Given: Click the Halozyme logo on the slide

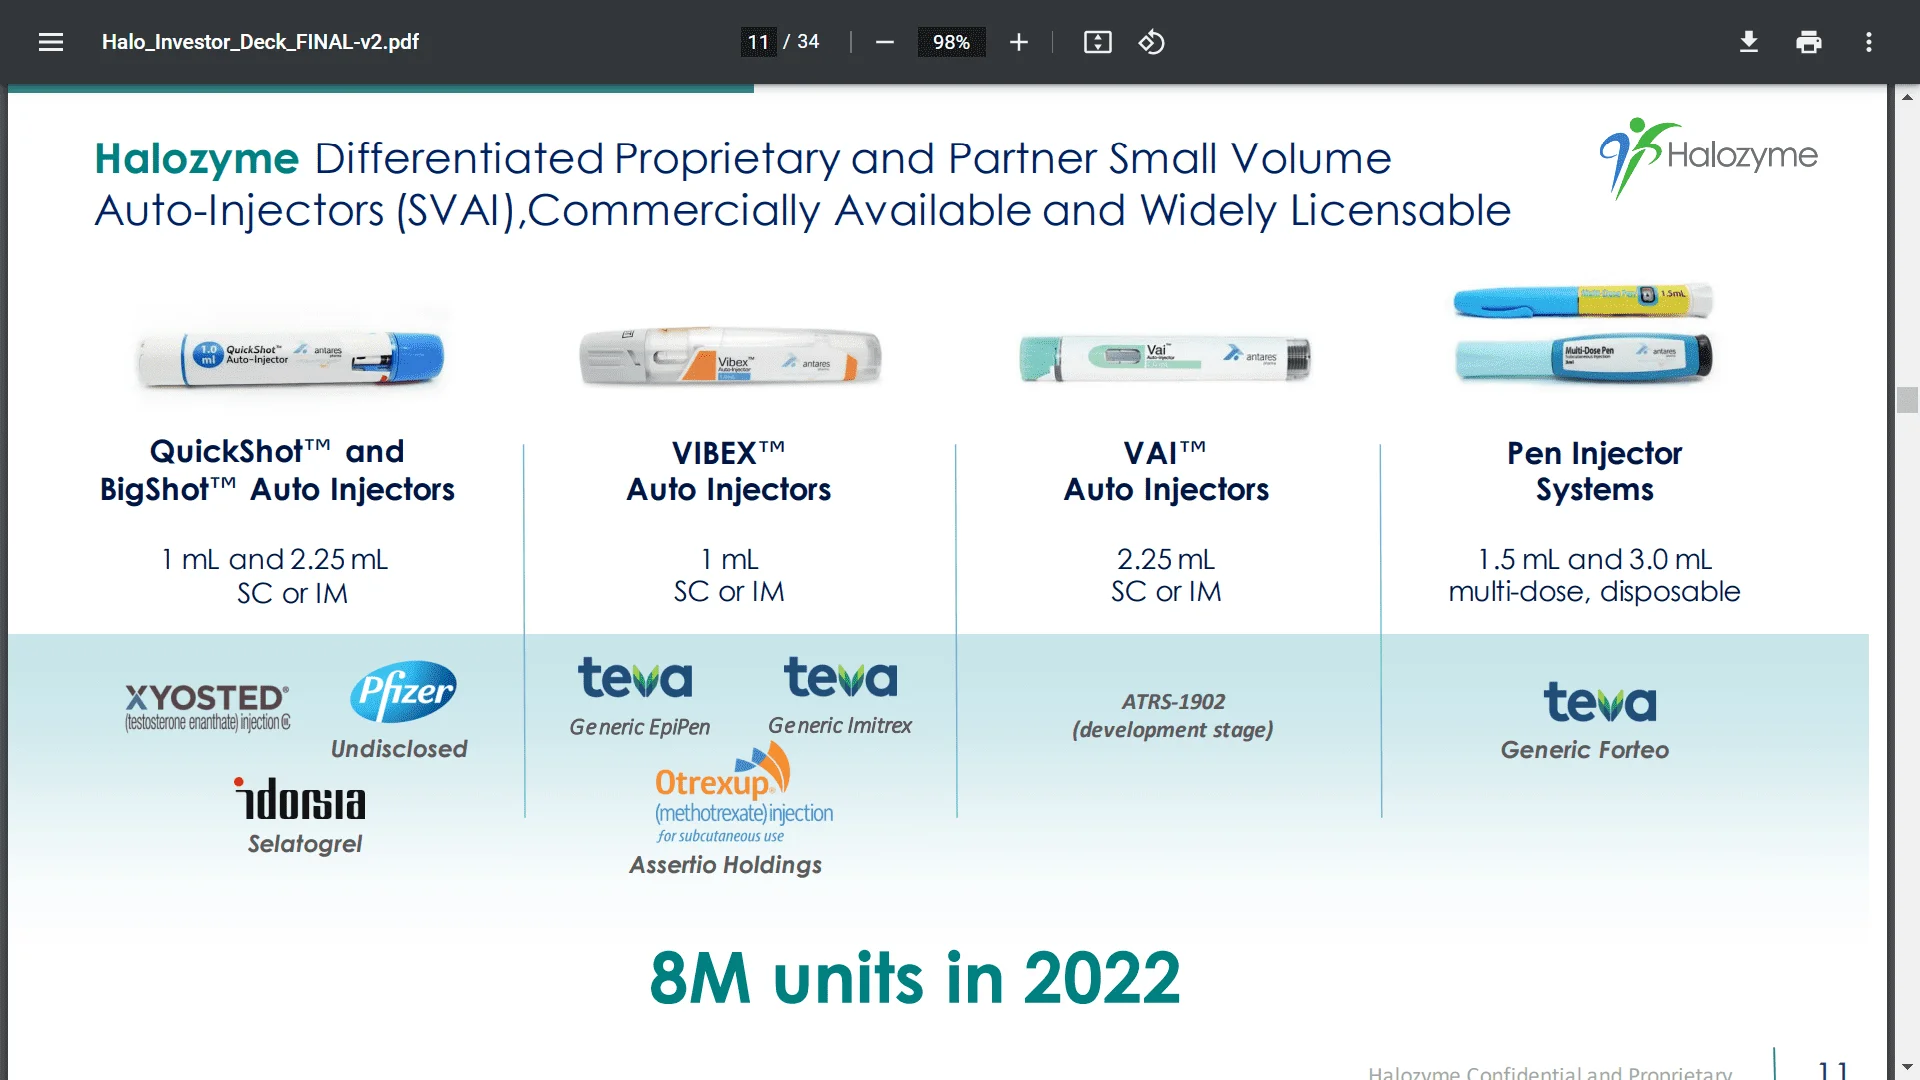Looking at the screenshot, I should [1708, 157].
